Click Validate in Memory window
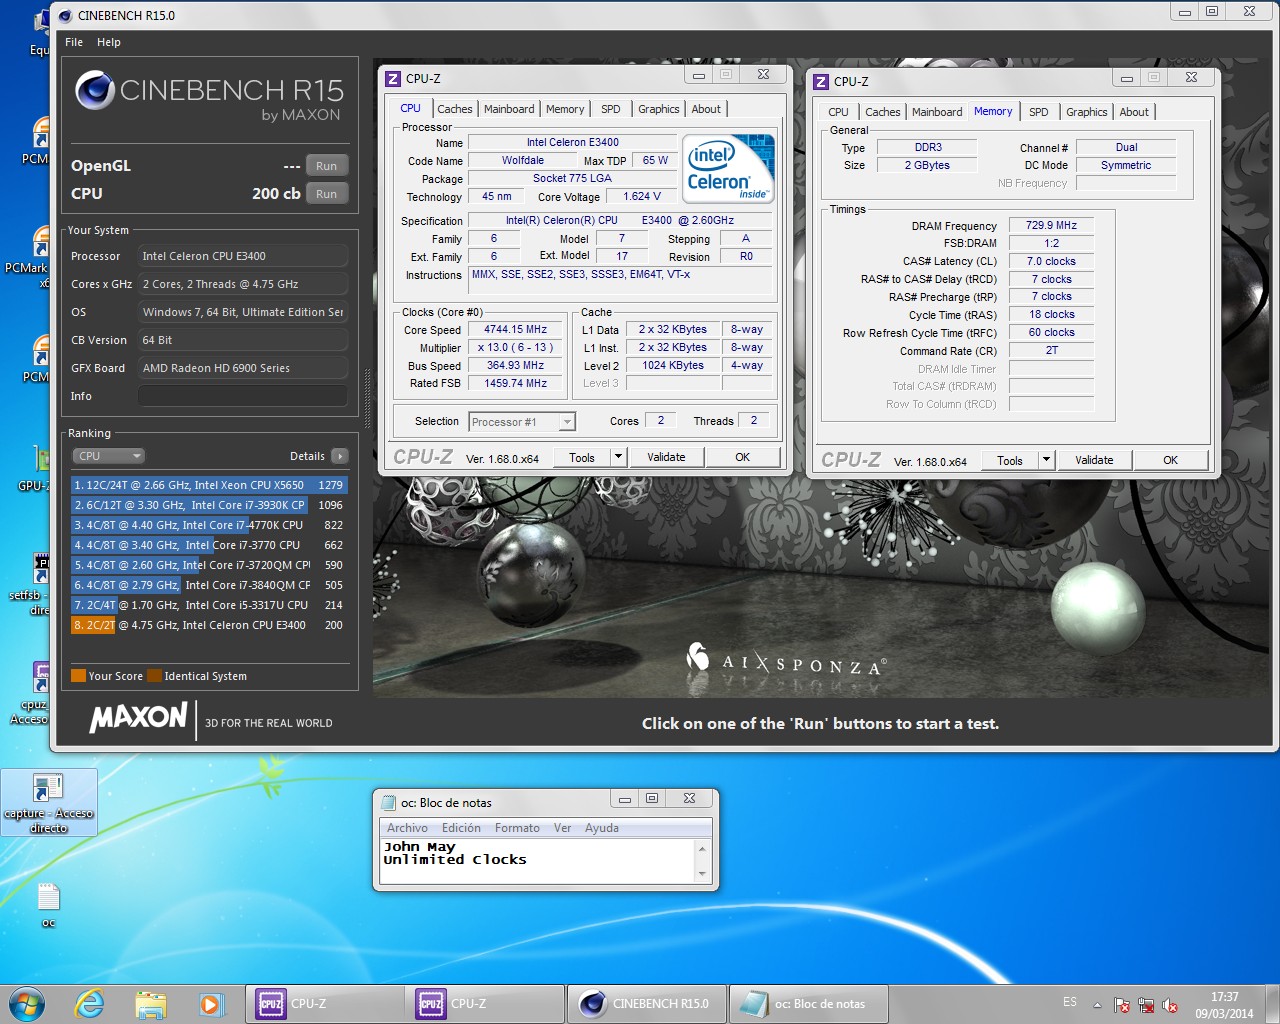 point(1094,460)
